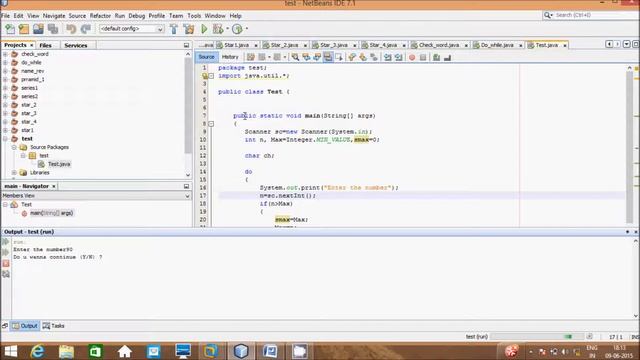The width and height of the screenshot is (640, 360).
Task: Click the Open Project toolbar icon
Action: pos(38,29)
